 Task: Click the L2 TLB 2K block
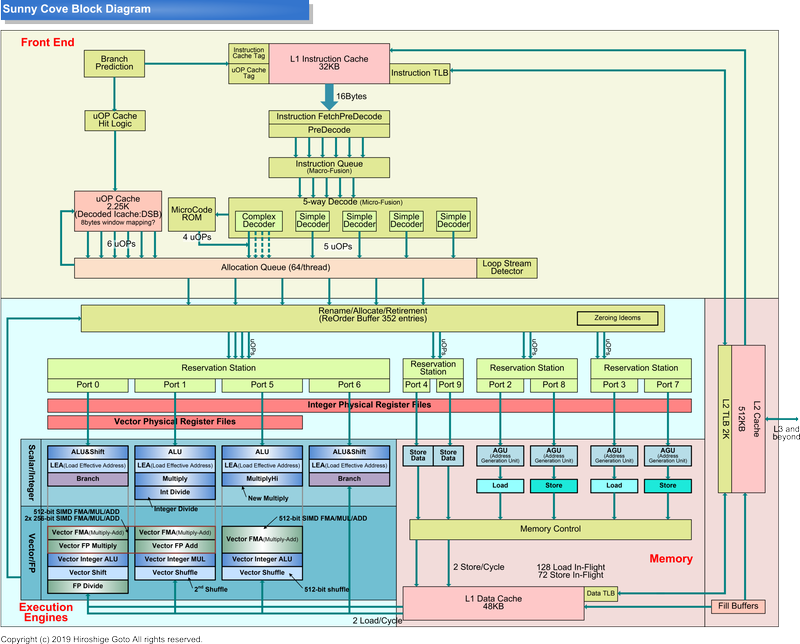tap(725, 419)
